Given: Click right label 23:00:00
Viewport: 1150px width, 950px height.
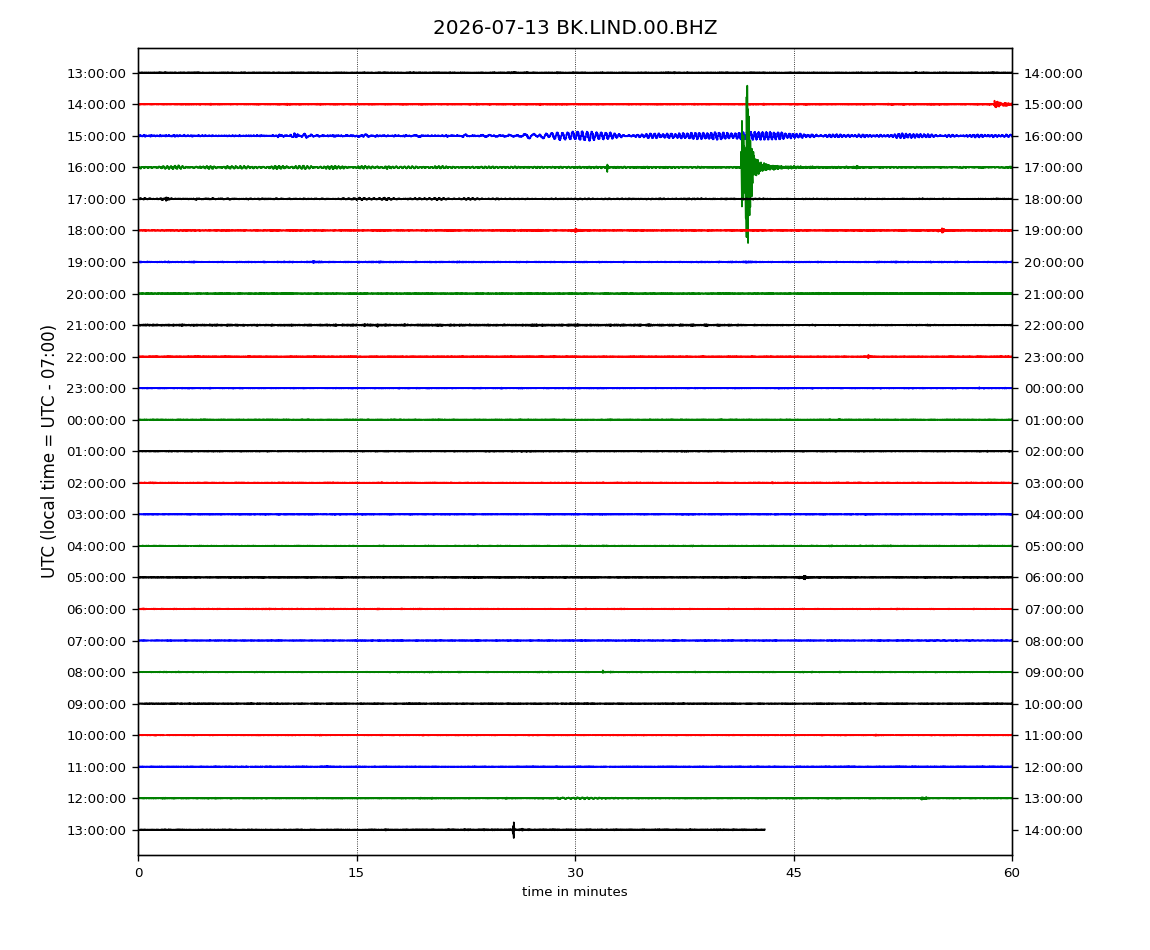Looking at the screenshot, I should pos(1054,357).
